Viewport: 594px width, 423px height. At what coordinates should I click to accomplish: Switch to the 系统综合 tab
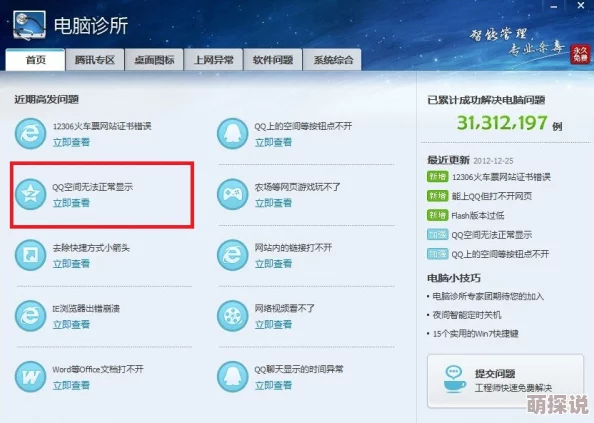pos(332,60)
